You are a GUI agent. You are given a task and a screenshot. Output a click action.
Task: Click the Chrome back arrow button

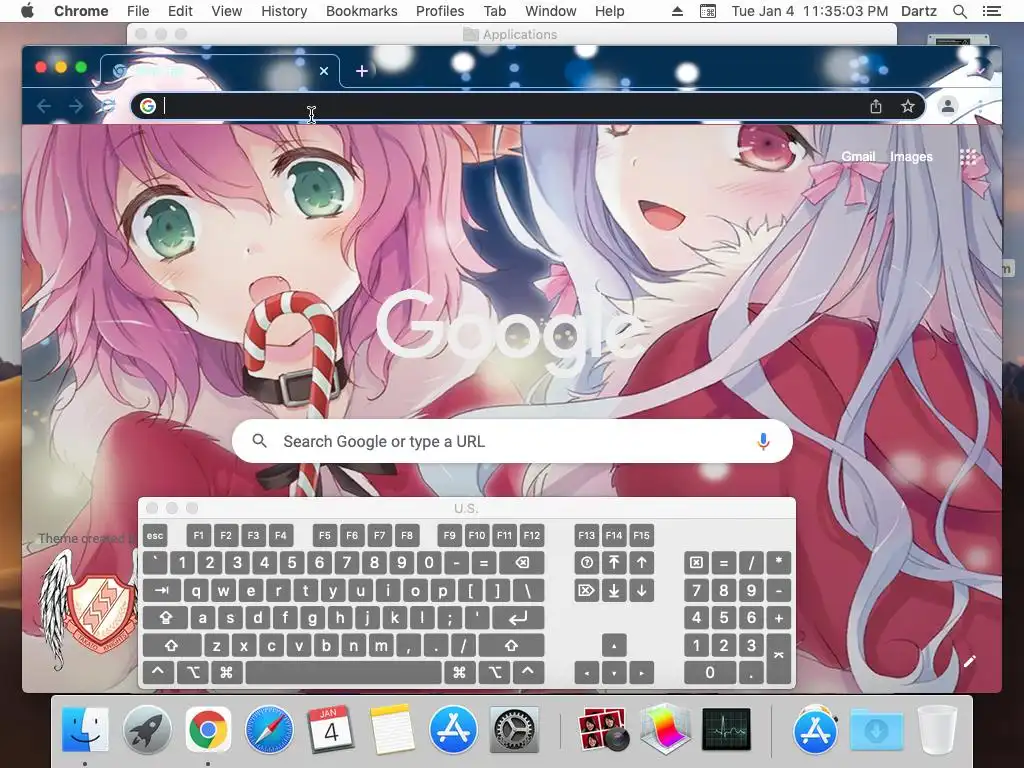pyautogui.click(x=44, y=106)
